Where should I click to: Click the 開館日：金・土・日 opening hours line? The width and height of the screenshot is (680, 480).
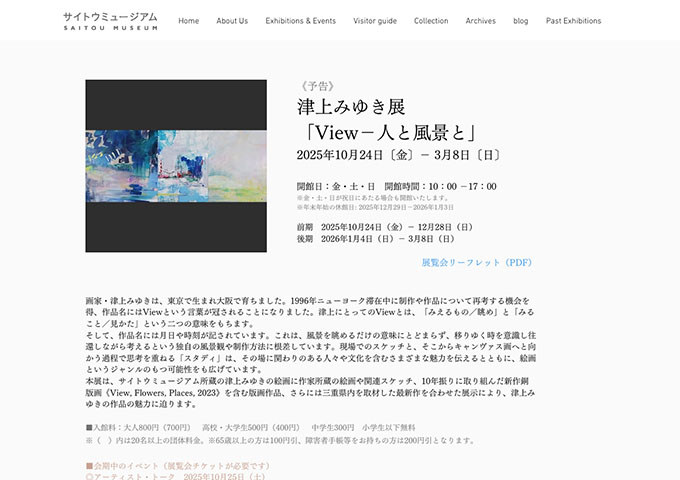pyautogui.click(x=396, y=186)
